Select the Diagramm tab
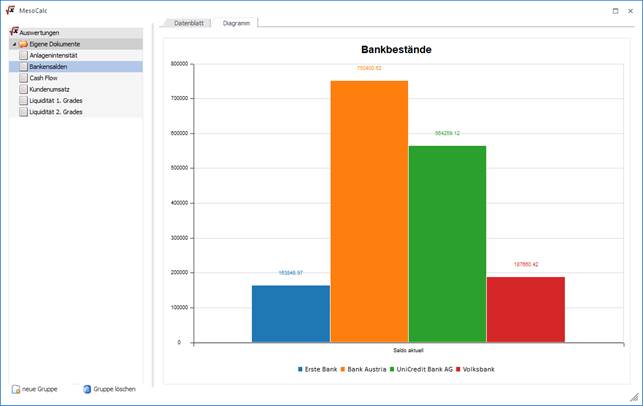The height and width of the screenshot is (406, 643). tap(237, 22)
